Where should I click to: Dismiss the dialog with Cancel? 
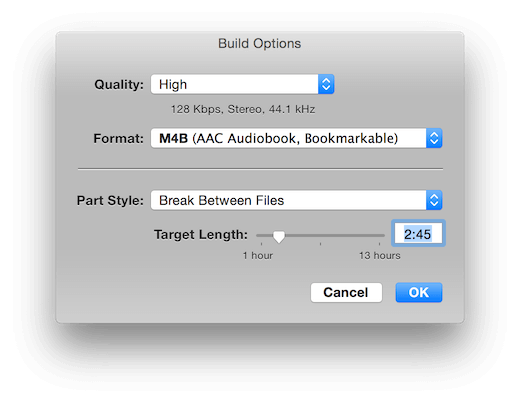[x=346, y=292]
